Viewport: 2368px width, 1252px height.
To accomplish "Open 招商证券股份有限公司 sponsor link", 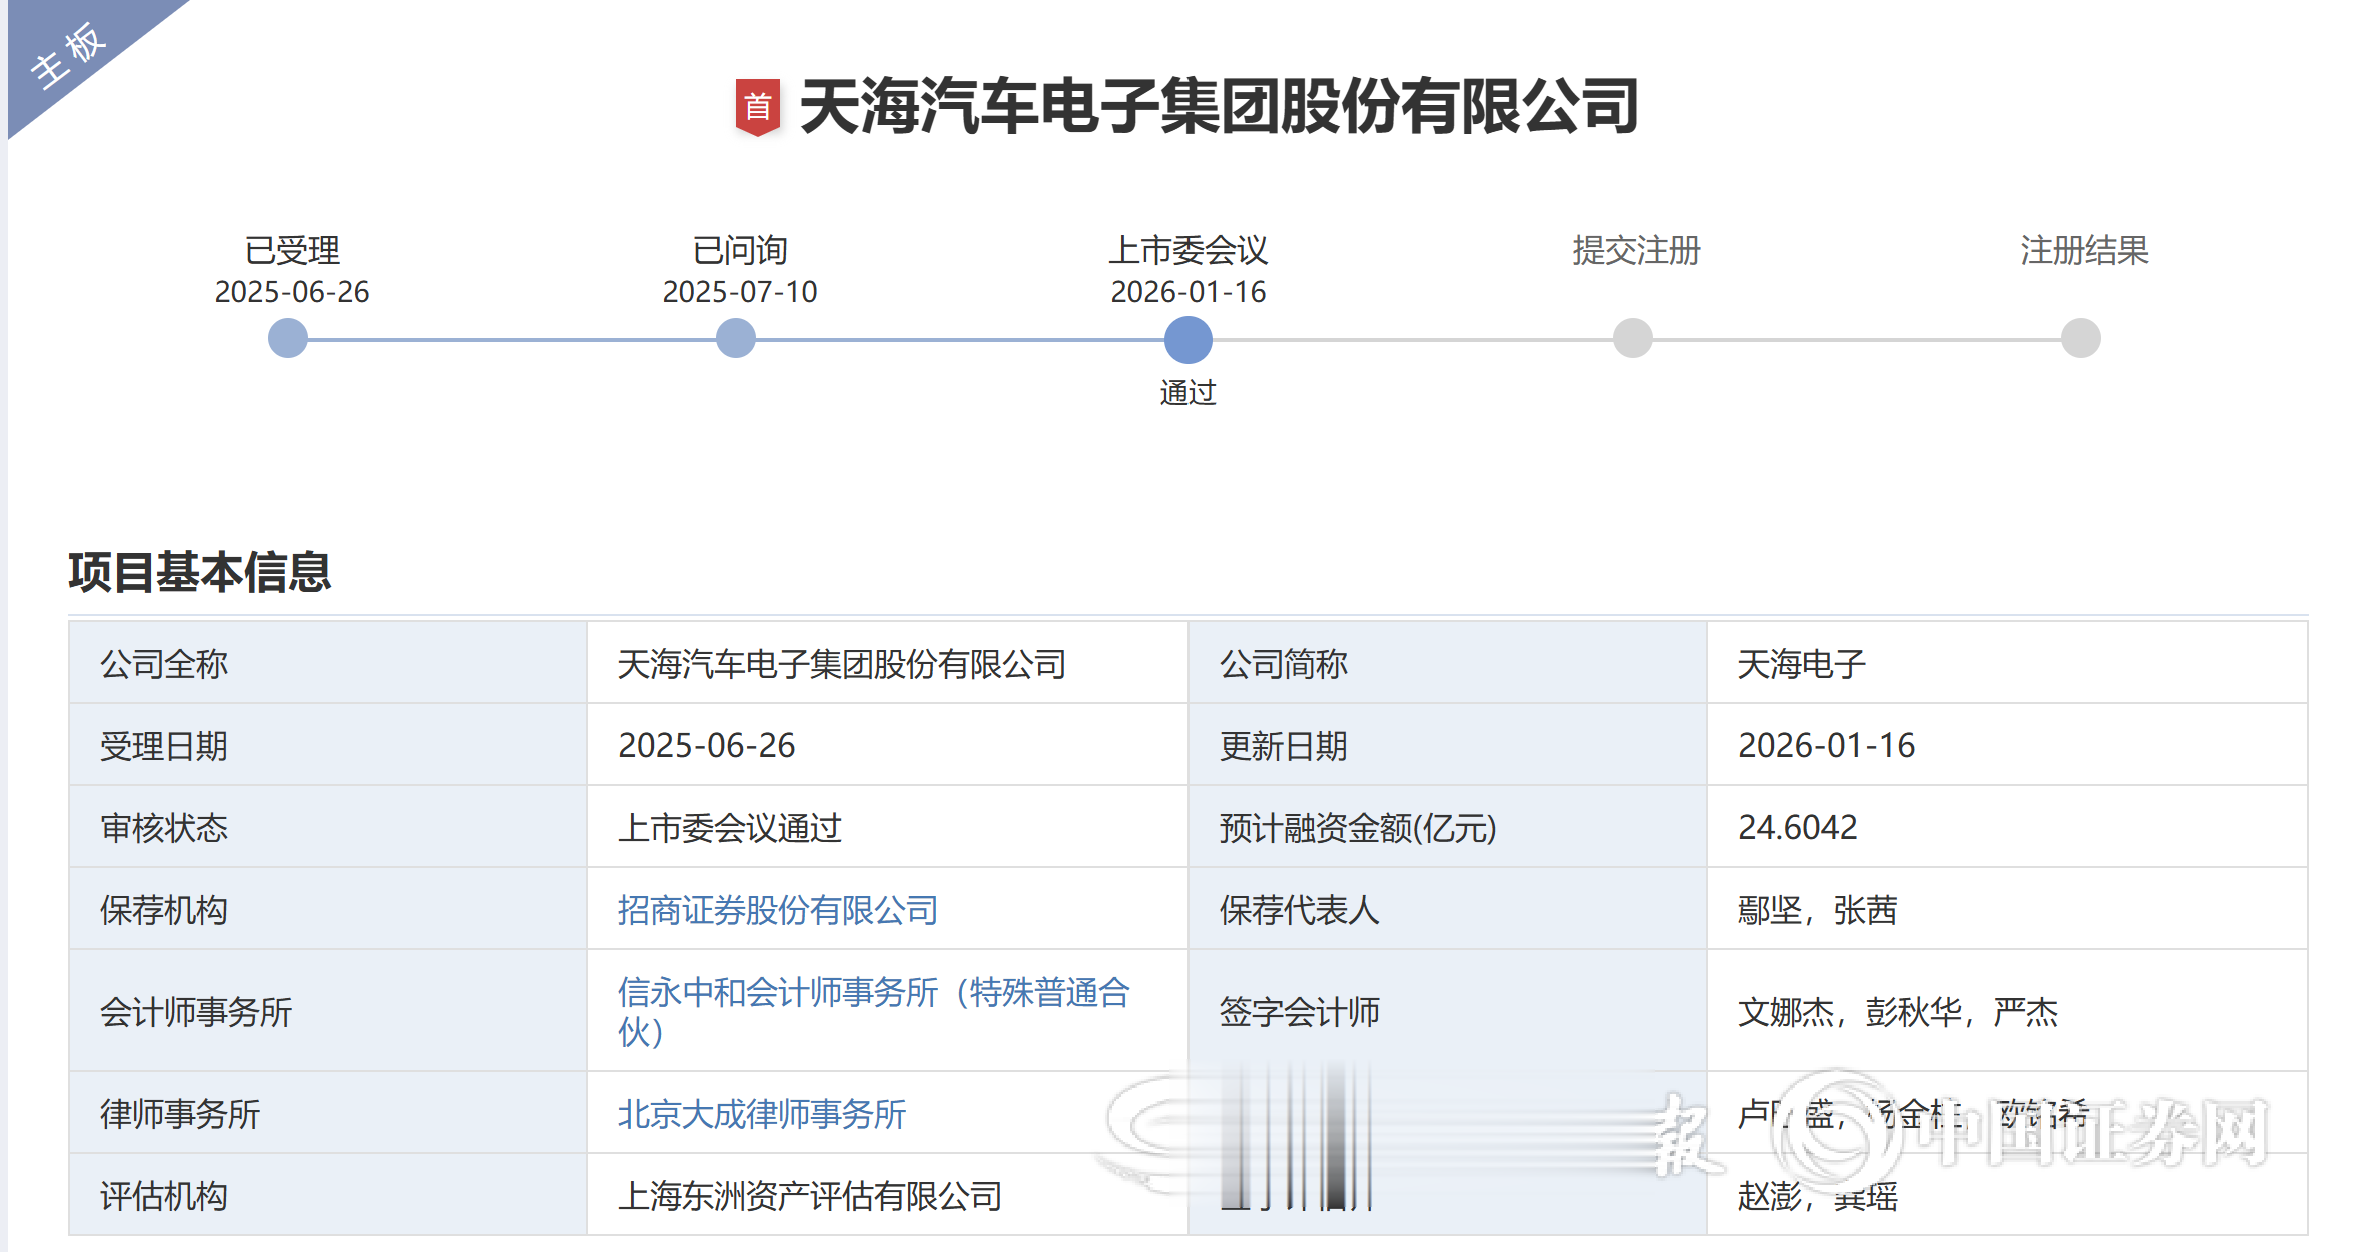I will (x=777, y=910).
